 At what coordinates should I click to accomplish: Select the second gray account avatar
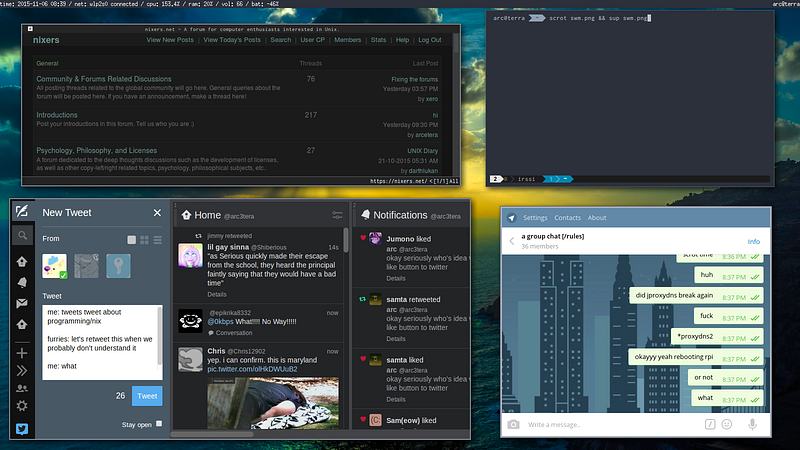coord(87,266)
